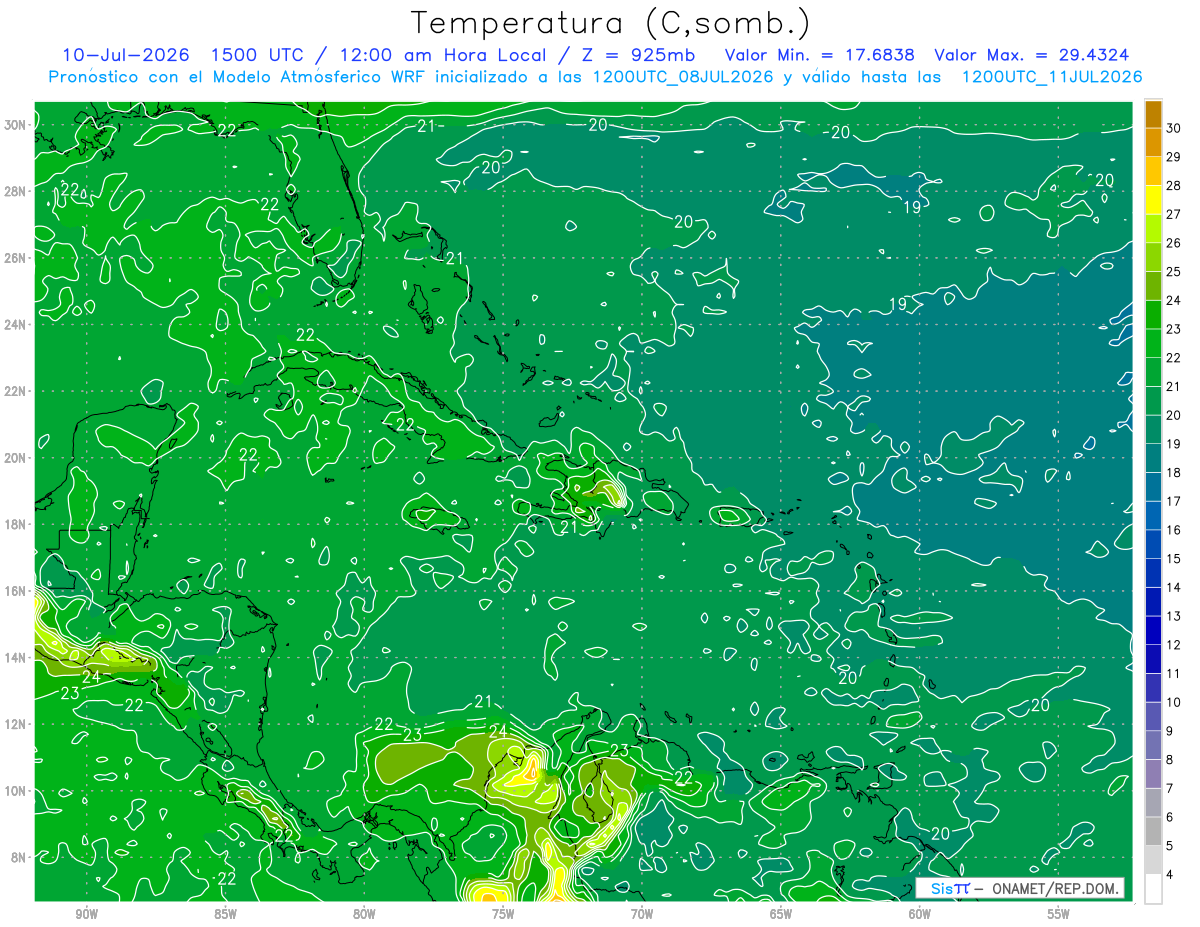1200x927 pixels.
Task: Click the 18N latitude label
Action: click(x=17, y=524)
